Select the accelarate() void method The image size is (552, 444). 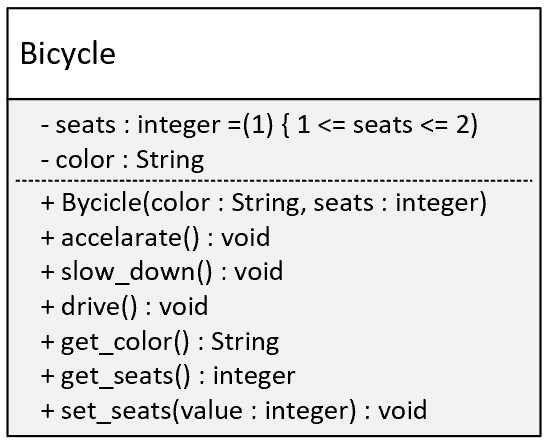tap(156, 238)
